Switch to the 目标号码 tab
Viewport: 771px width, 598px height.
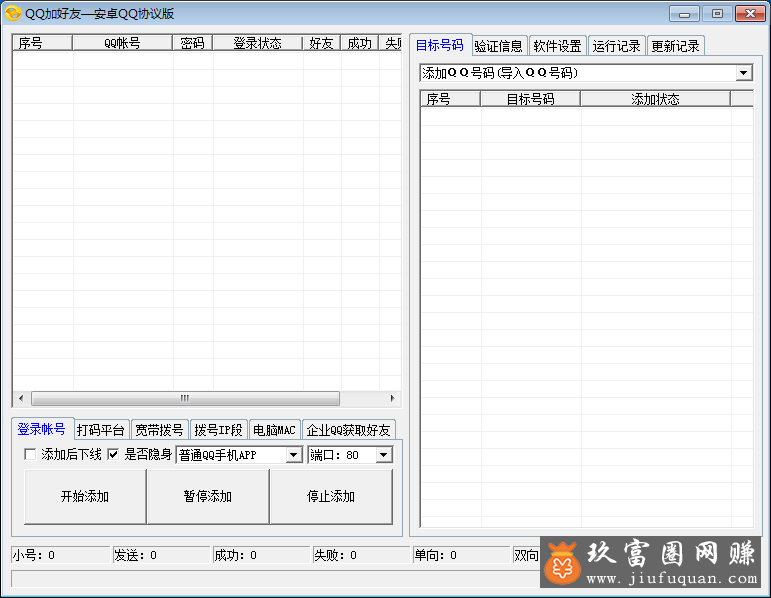coord(440,45)
